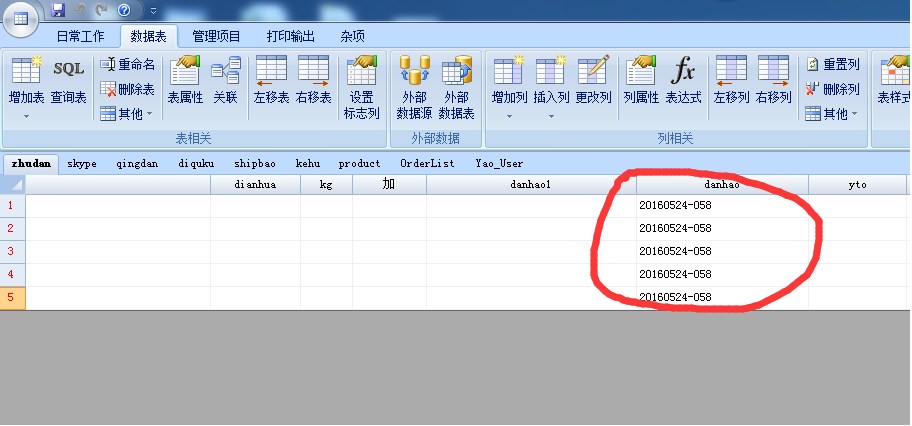The height and width of the screenshot is (426, 912).
Task: Click the save icon in quick access toolbar
Action: click(58, 10)
